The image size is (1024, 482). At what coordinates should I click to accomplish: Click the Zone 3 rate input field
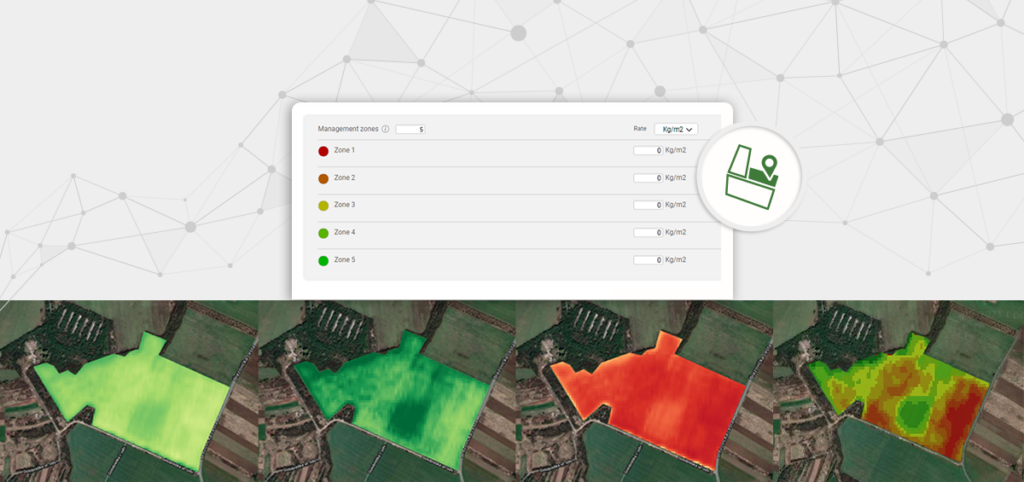tap(648, 205)
